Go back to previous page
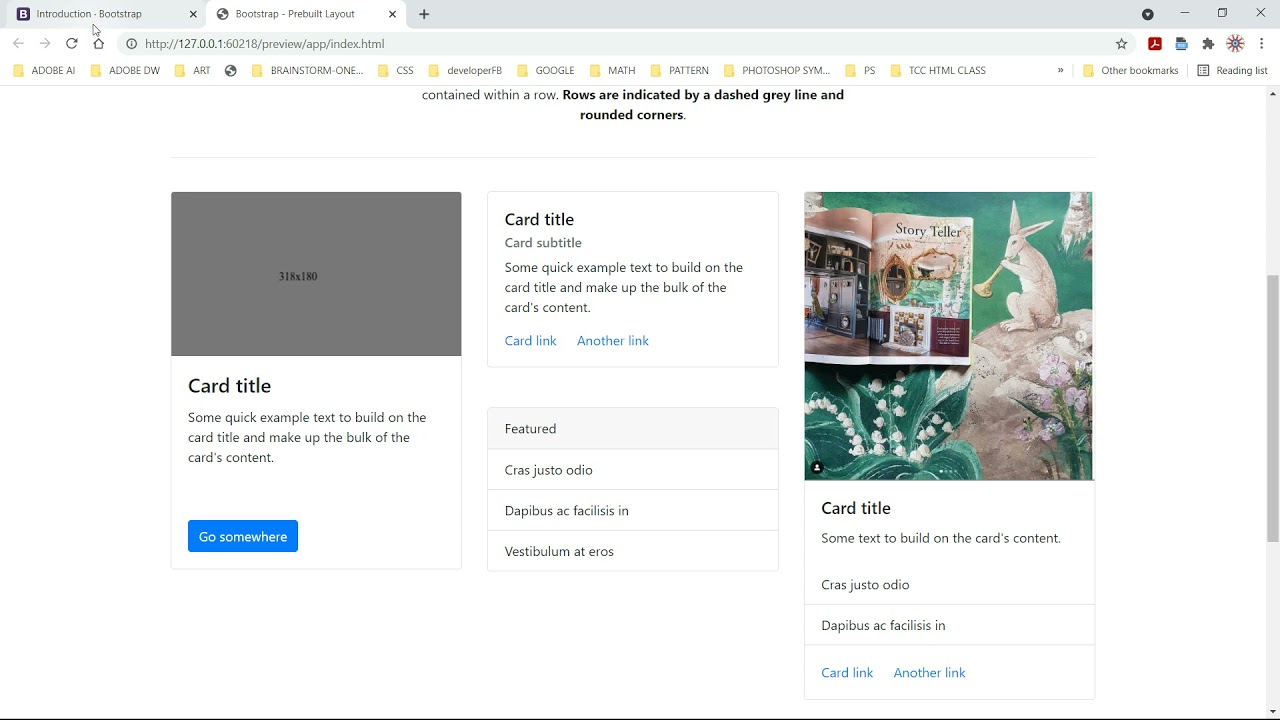Image resolution: width=1280 pixels, height=720 pixels. tap(18, 44)
